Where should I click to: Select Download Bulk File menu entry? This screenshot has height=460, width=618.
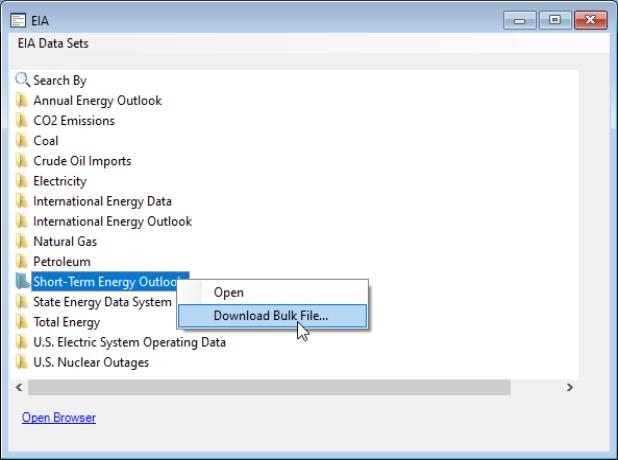270,316
